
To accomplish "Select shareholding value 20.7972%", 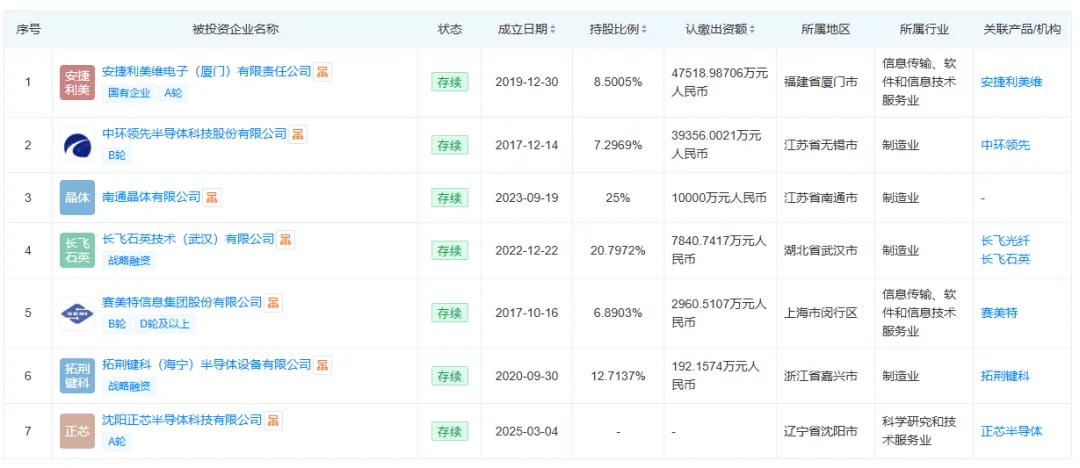I will pos(618,250).
